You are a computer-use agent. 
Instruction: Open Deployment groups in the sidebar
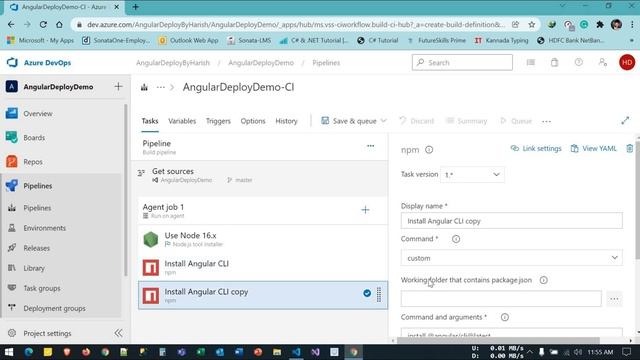tap(54, 308)
